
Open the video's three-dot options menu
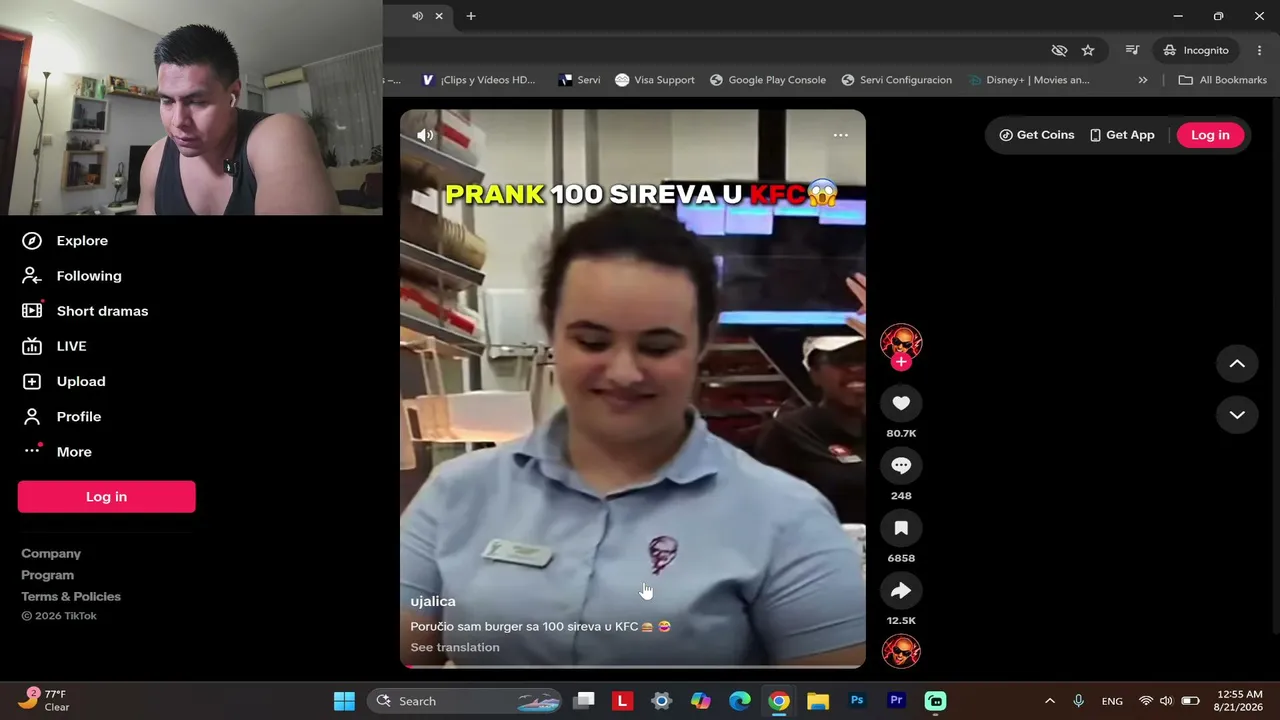pyautogui.click(x=841, y=135)
